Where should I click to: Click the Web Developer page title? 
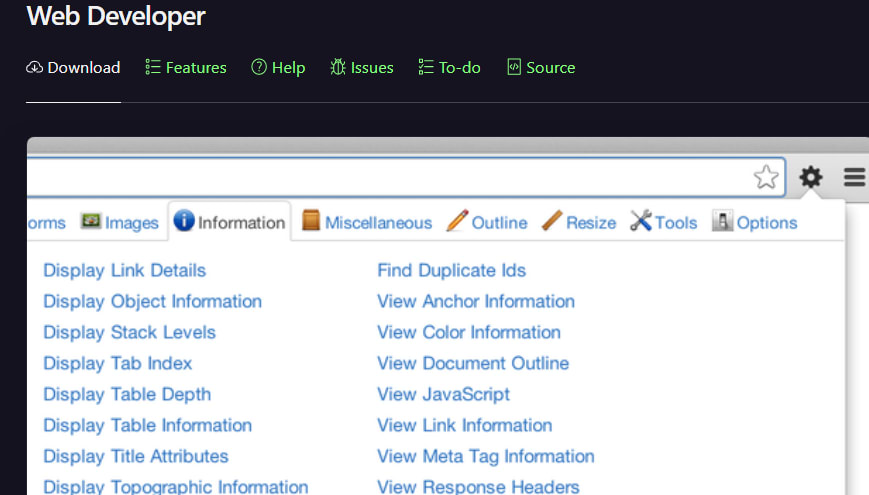[x=116, y=16]
